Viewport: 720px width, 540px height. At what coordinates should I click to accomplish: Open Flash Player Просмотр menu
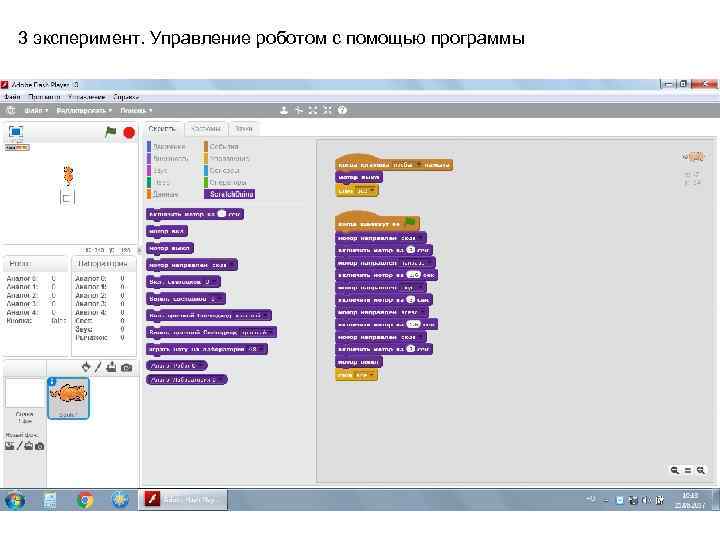click(x=44, y=97)
